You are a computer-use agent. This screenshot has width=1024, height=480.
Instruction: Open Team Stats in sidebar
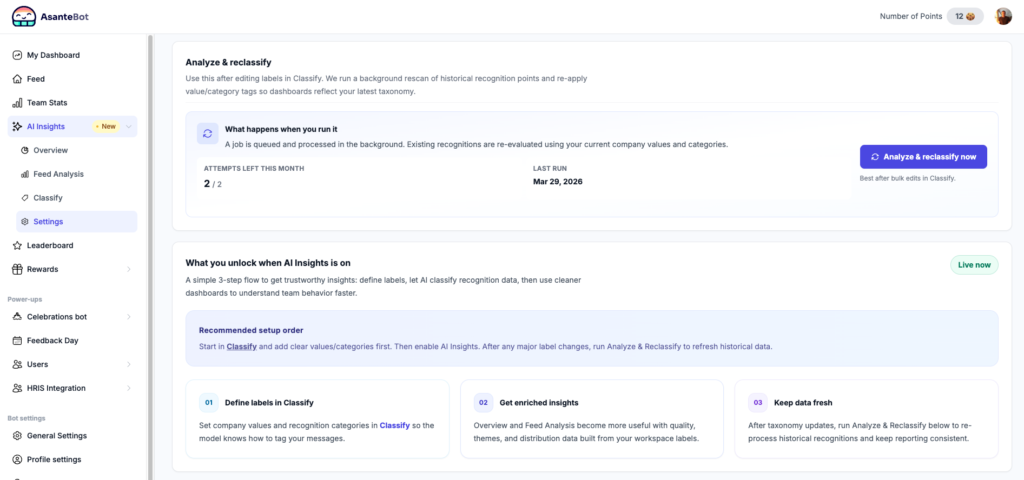click(47, 103)
